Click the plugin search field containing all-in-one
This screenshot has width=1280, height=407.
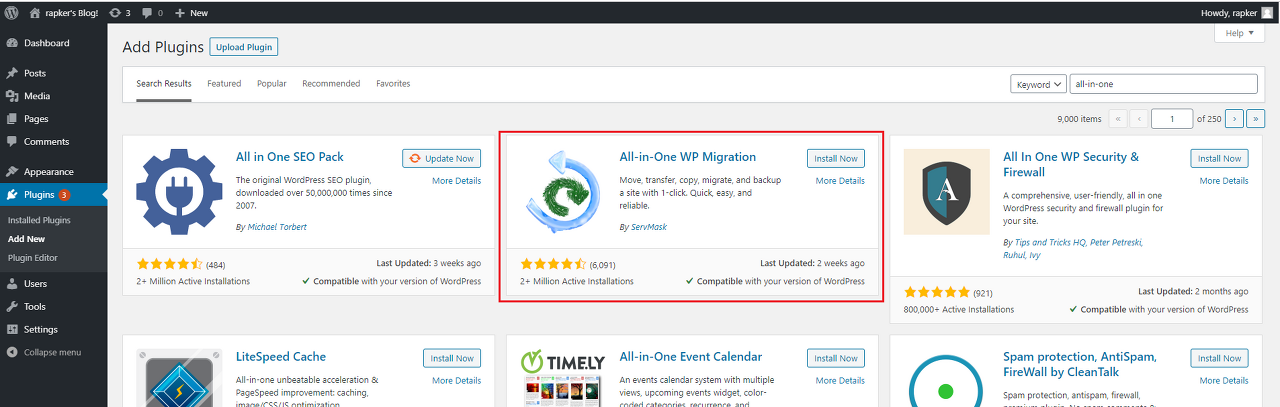tap(1164, 85)
